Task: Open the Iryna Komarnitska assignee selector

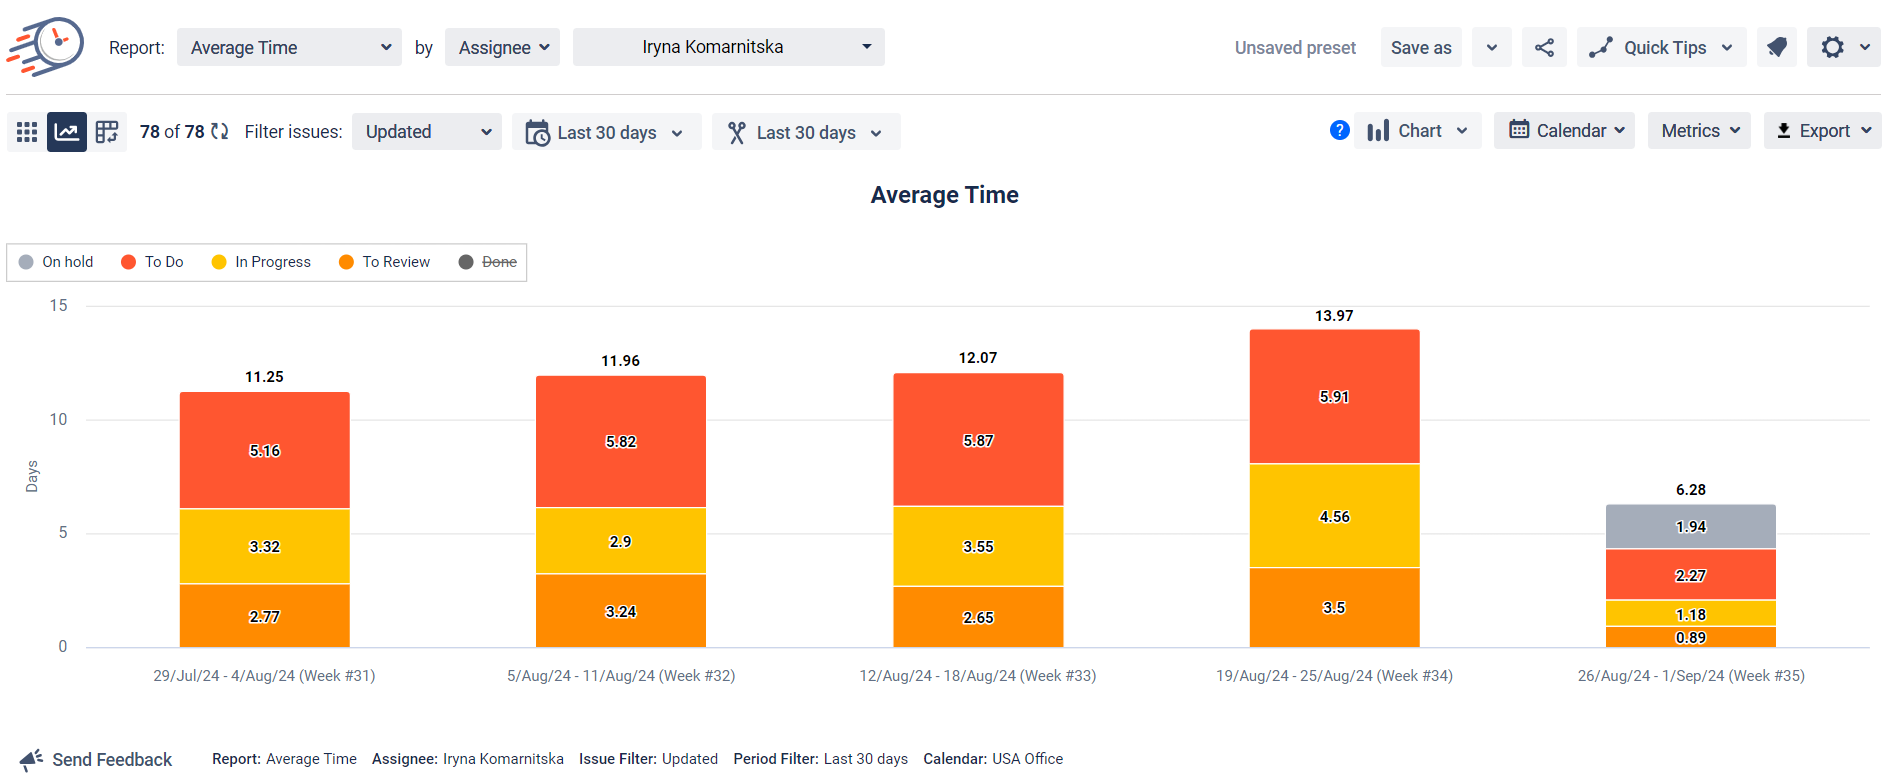Action: 728,47
